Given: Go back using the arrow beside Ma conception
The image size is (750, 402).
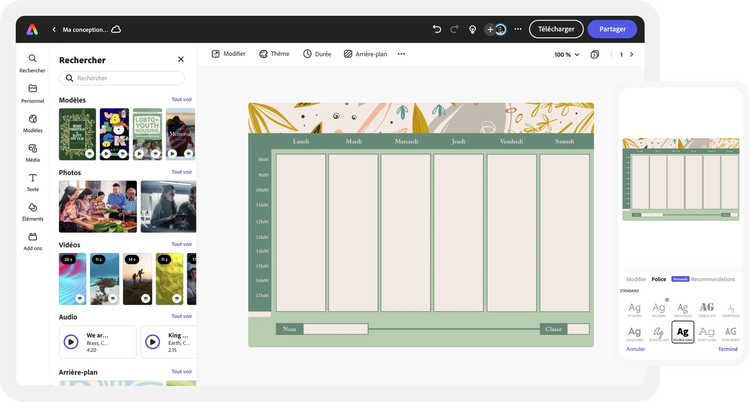Looking at the screenshot, I should click(54, 30).
